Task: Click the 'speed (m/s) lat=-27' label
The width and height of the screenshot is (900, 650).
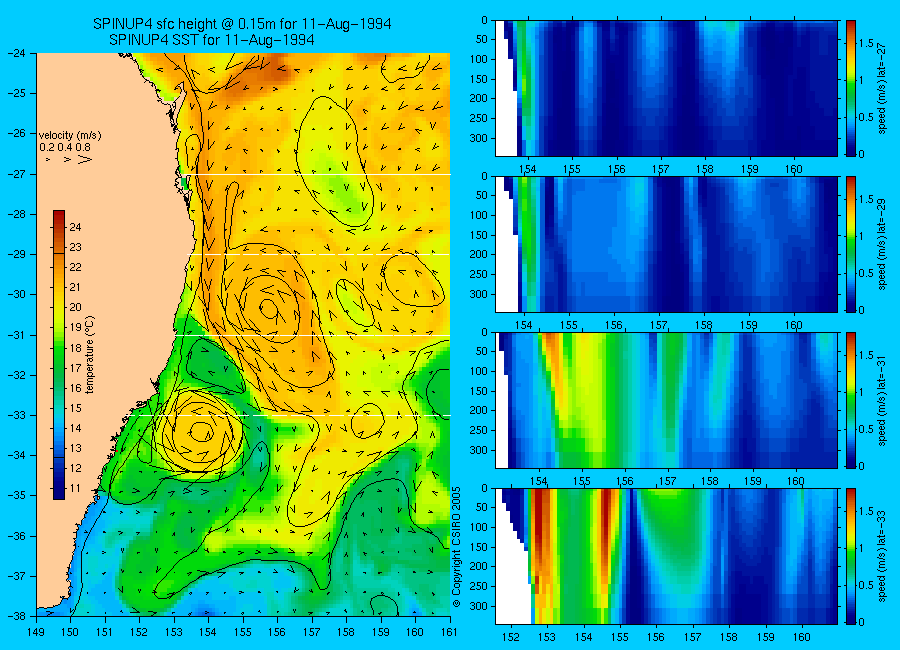Action: [x=883, y=88]
